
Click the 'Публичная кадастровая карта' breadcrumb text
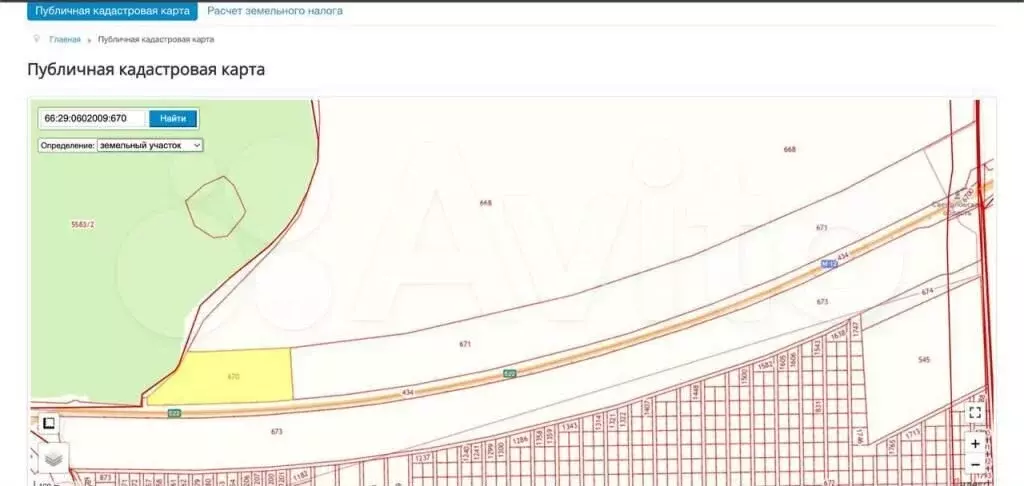click(x=156, y=39)
